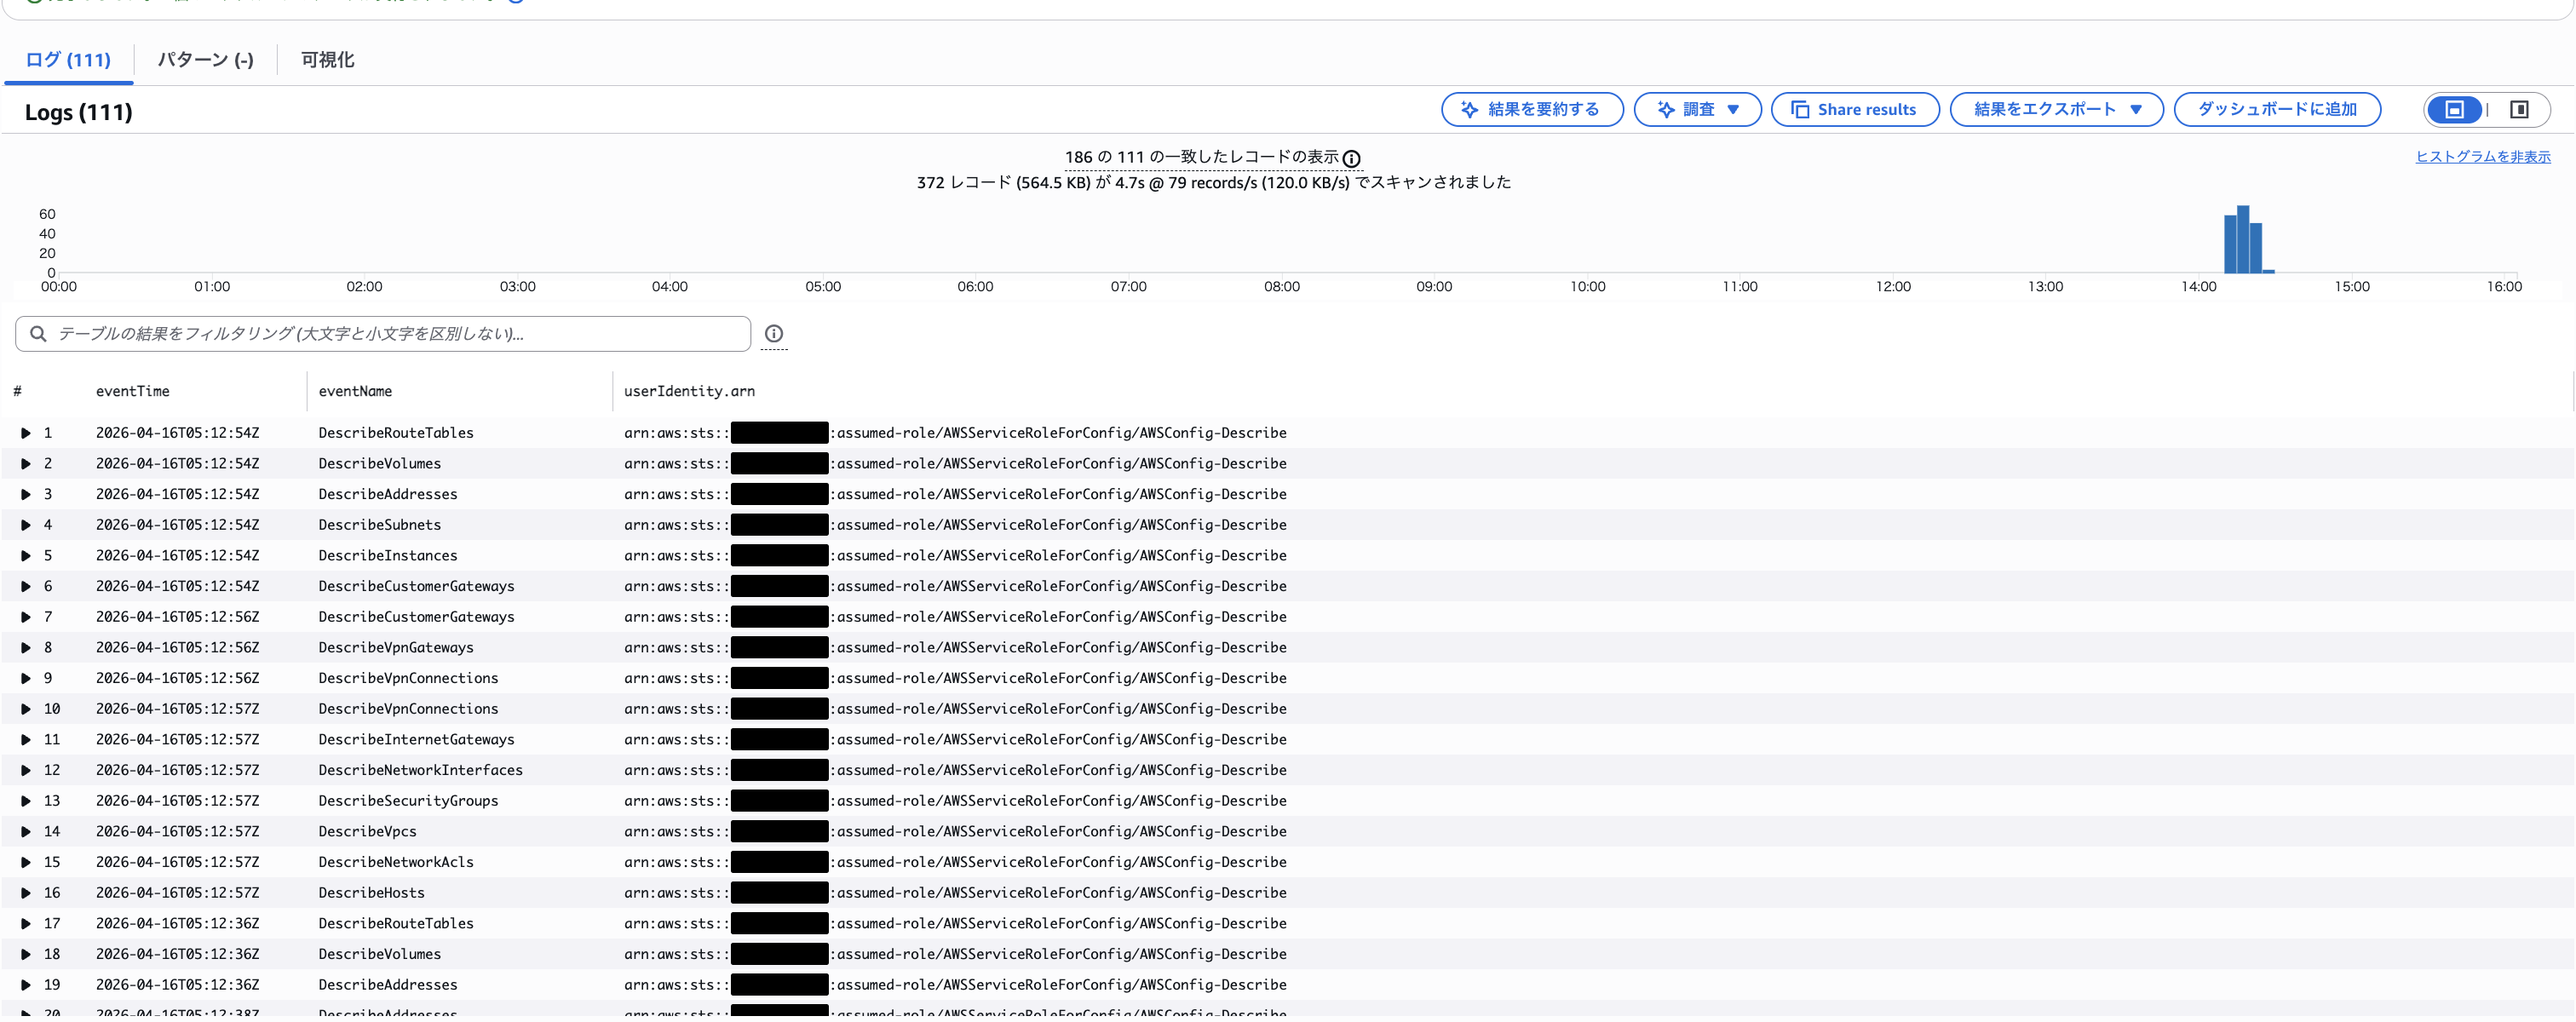
Task: Click 結果を要約する button
Action: coord(1532,110)
